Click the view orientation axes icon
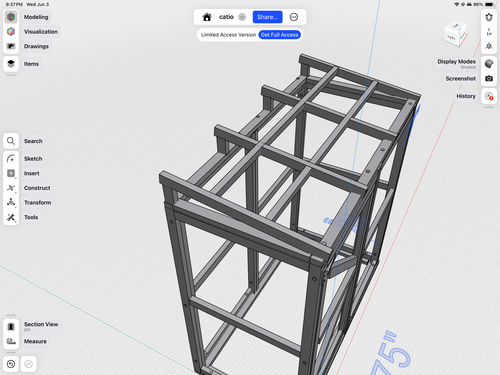500x375 pixels. point(489,46)
